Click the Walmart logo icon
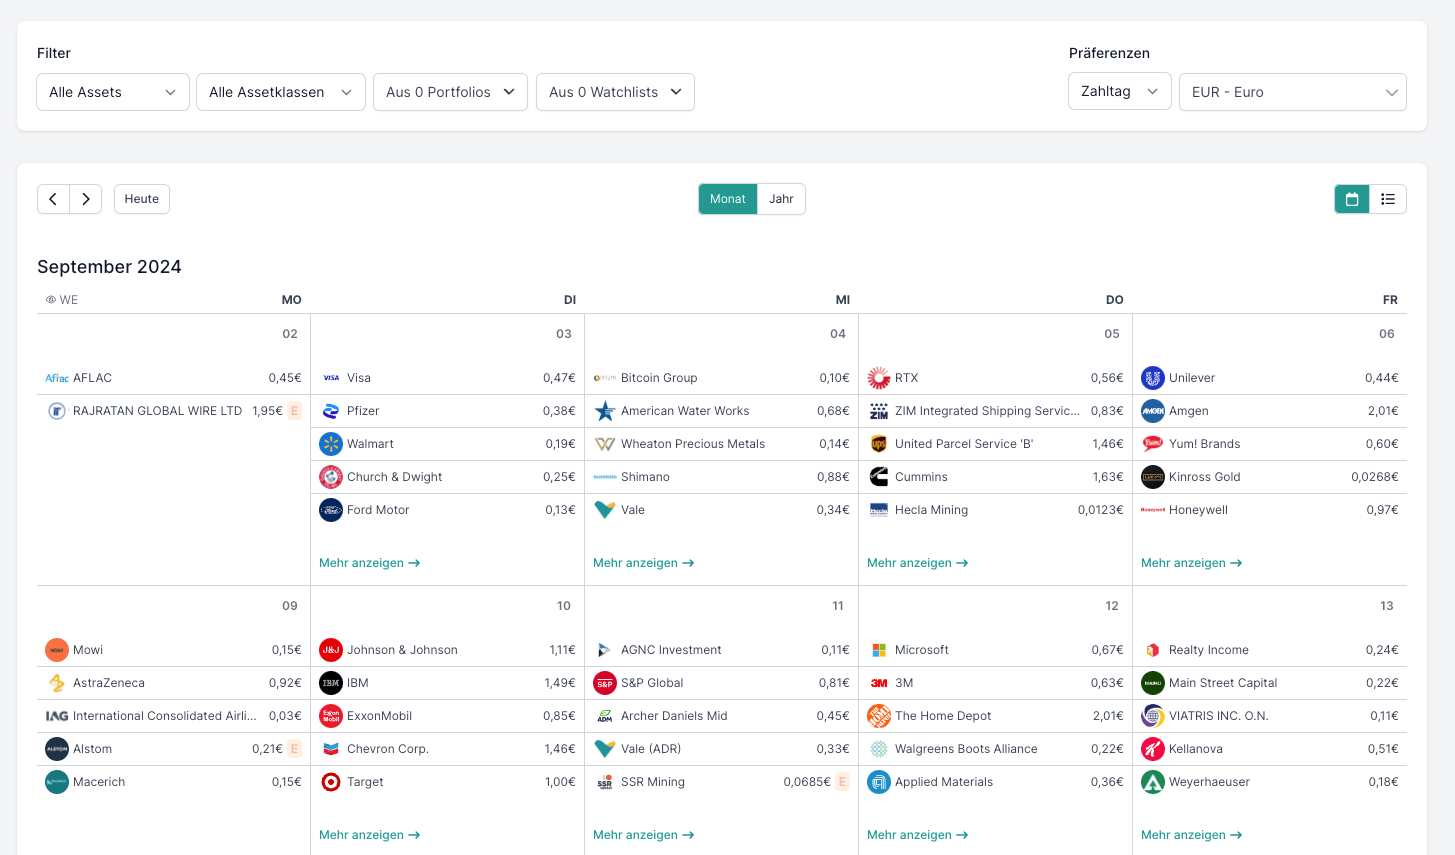Image resolution: width=1455 pixels, height=855 pixels. (x=331, y=444)
